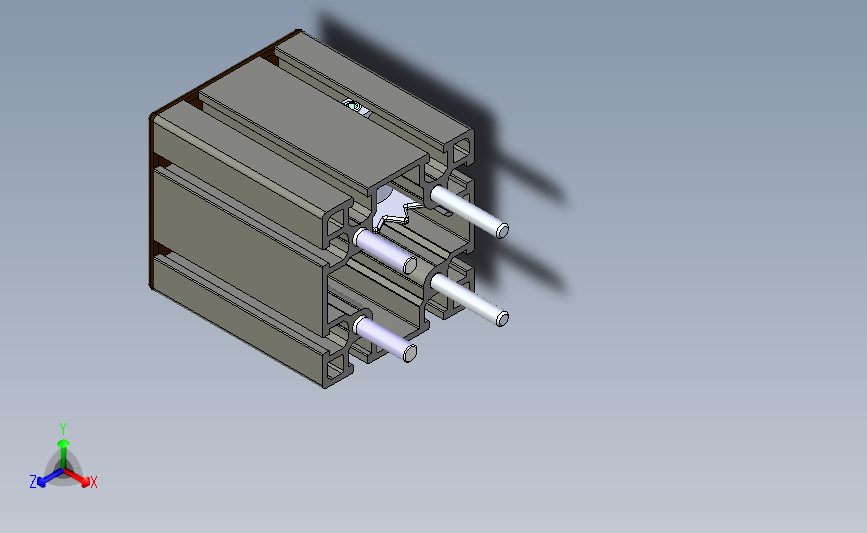Click the green Y axis arrow of the triad
867x533 pixels.
(x=63, y=454)
